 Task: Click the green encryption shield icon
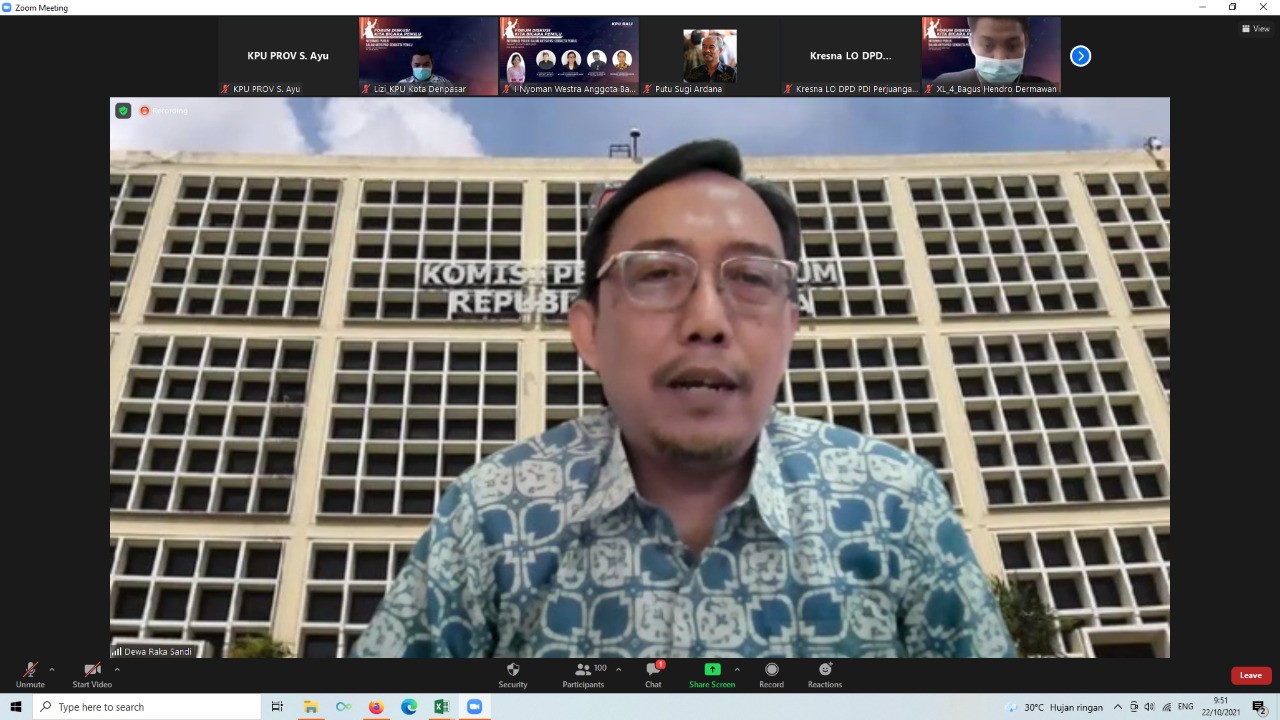pos(123,111)
